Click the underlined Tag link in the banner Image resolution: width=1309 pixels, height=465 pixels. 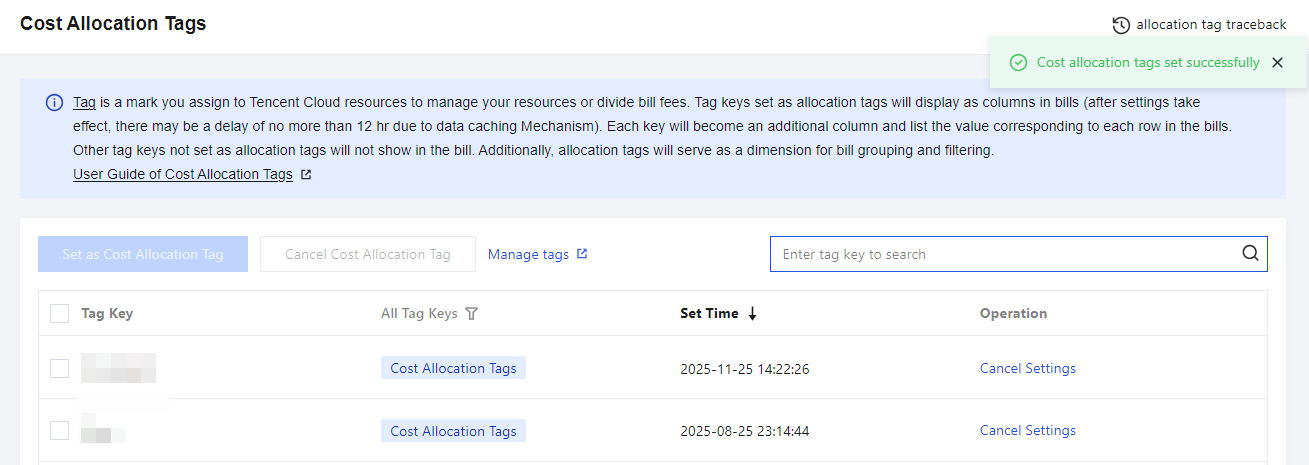point(84,103)
